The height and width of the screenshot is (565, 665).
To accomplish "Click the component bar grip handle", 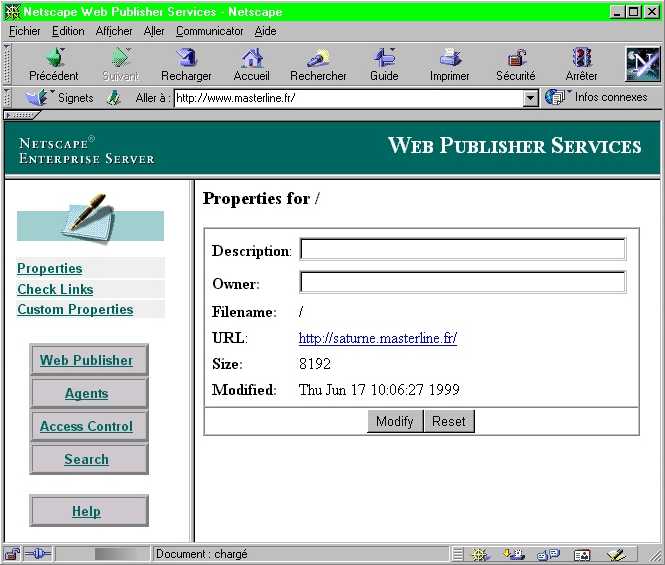I will pyautogui.click(x=457, y=554).
